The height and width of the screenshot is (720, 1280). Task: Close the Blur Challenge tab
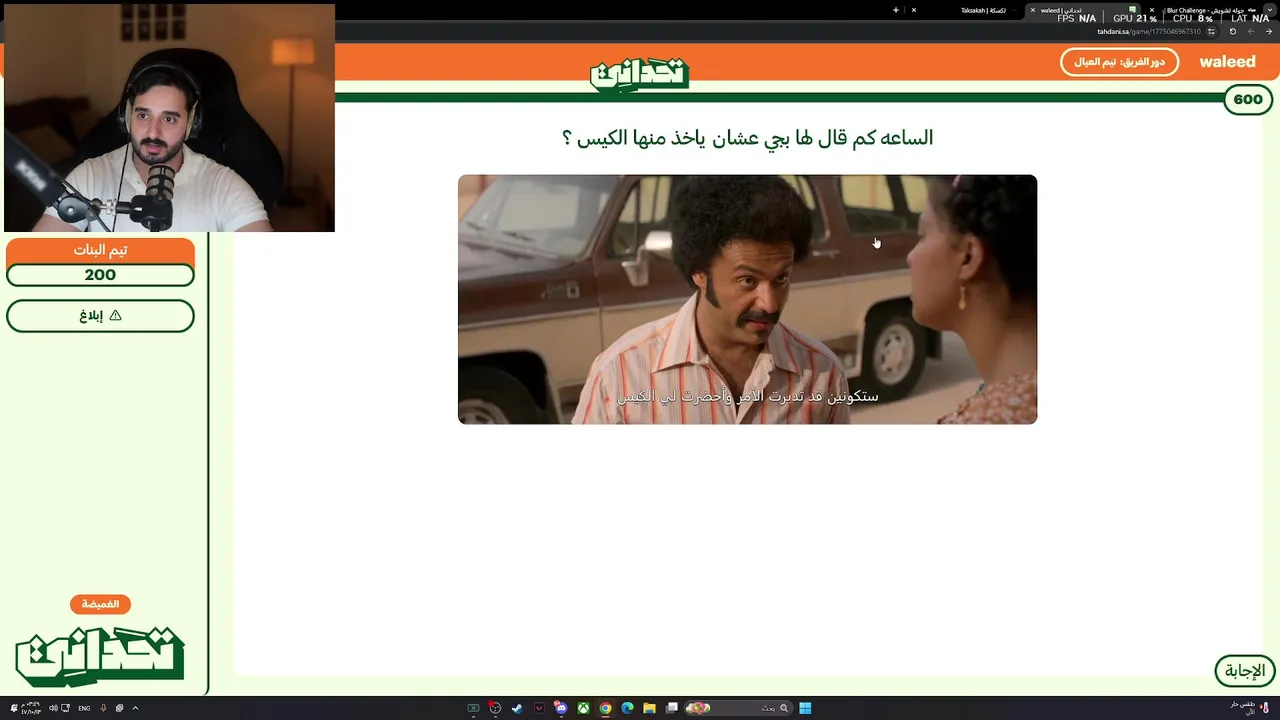1152,10
